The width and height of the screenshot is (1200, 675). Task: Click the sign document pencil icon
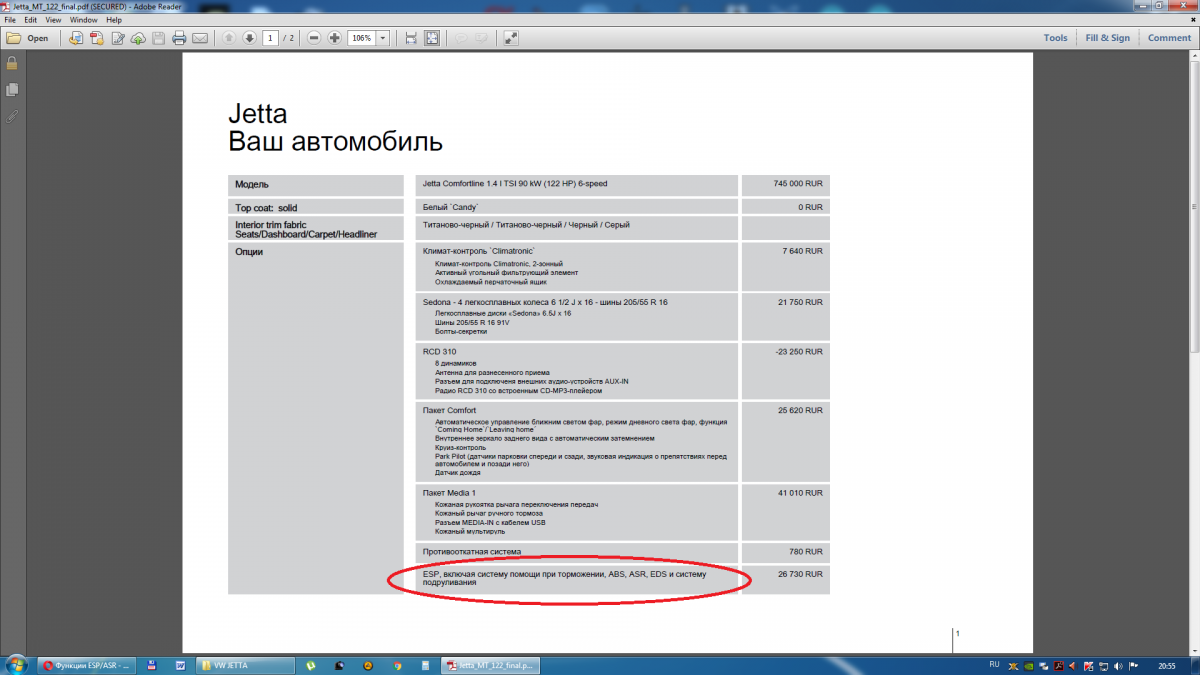click(x=118, y=38)
